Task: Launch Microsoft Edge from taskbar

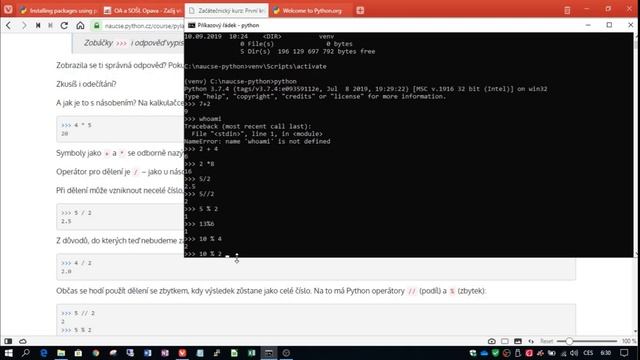Action: 44,353
